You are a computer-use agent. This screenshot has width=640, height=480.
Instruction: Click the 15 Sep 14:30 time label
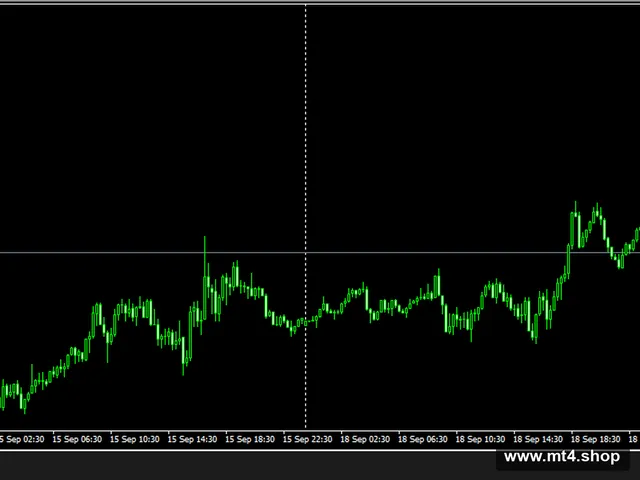click(192, 440)
